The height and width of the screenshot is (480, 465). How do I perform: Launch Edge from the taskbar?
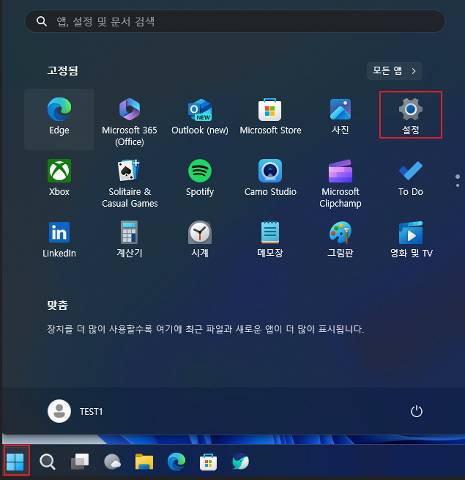176,462
